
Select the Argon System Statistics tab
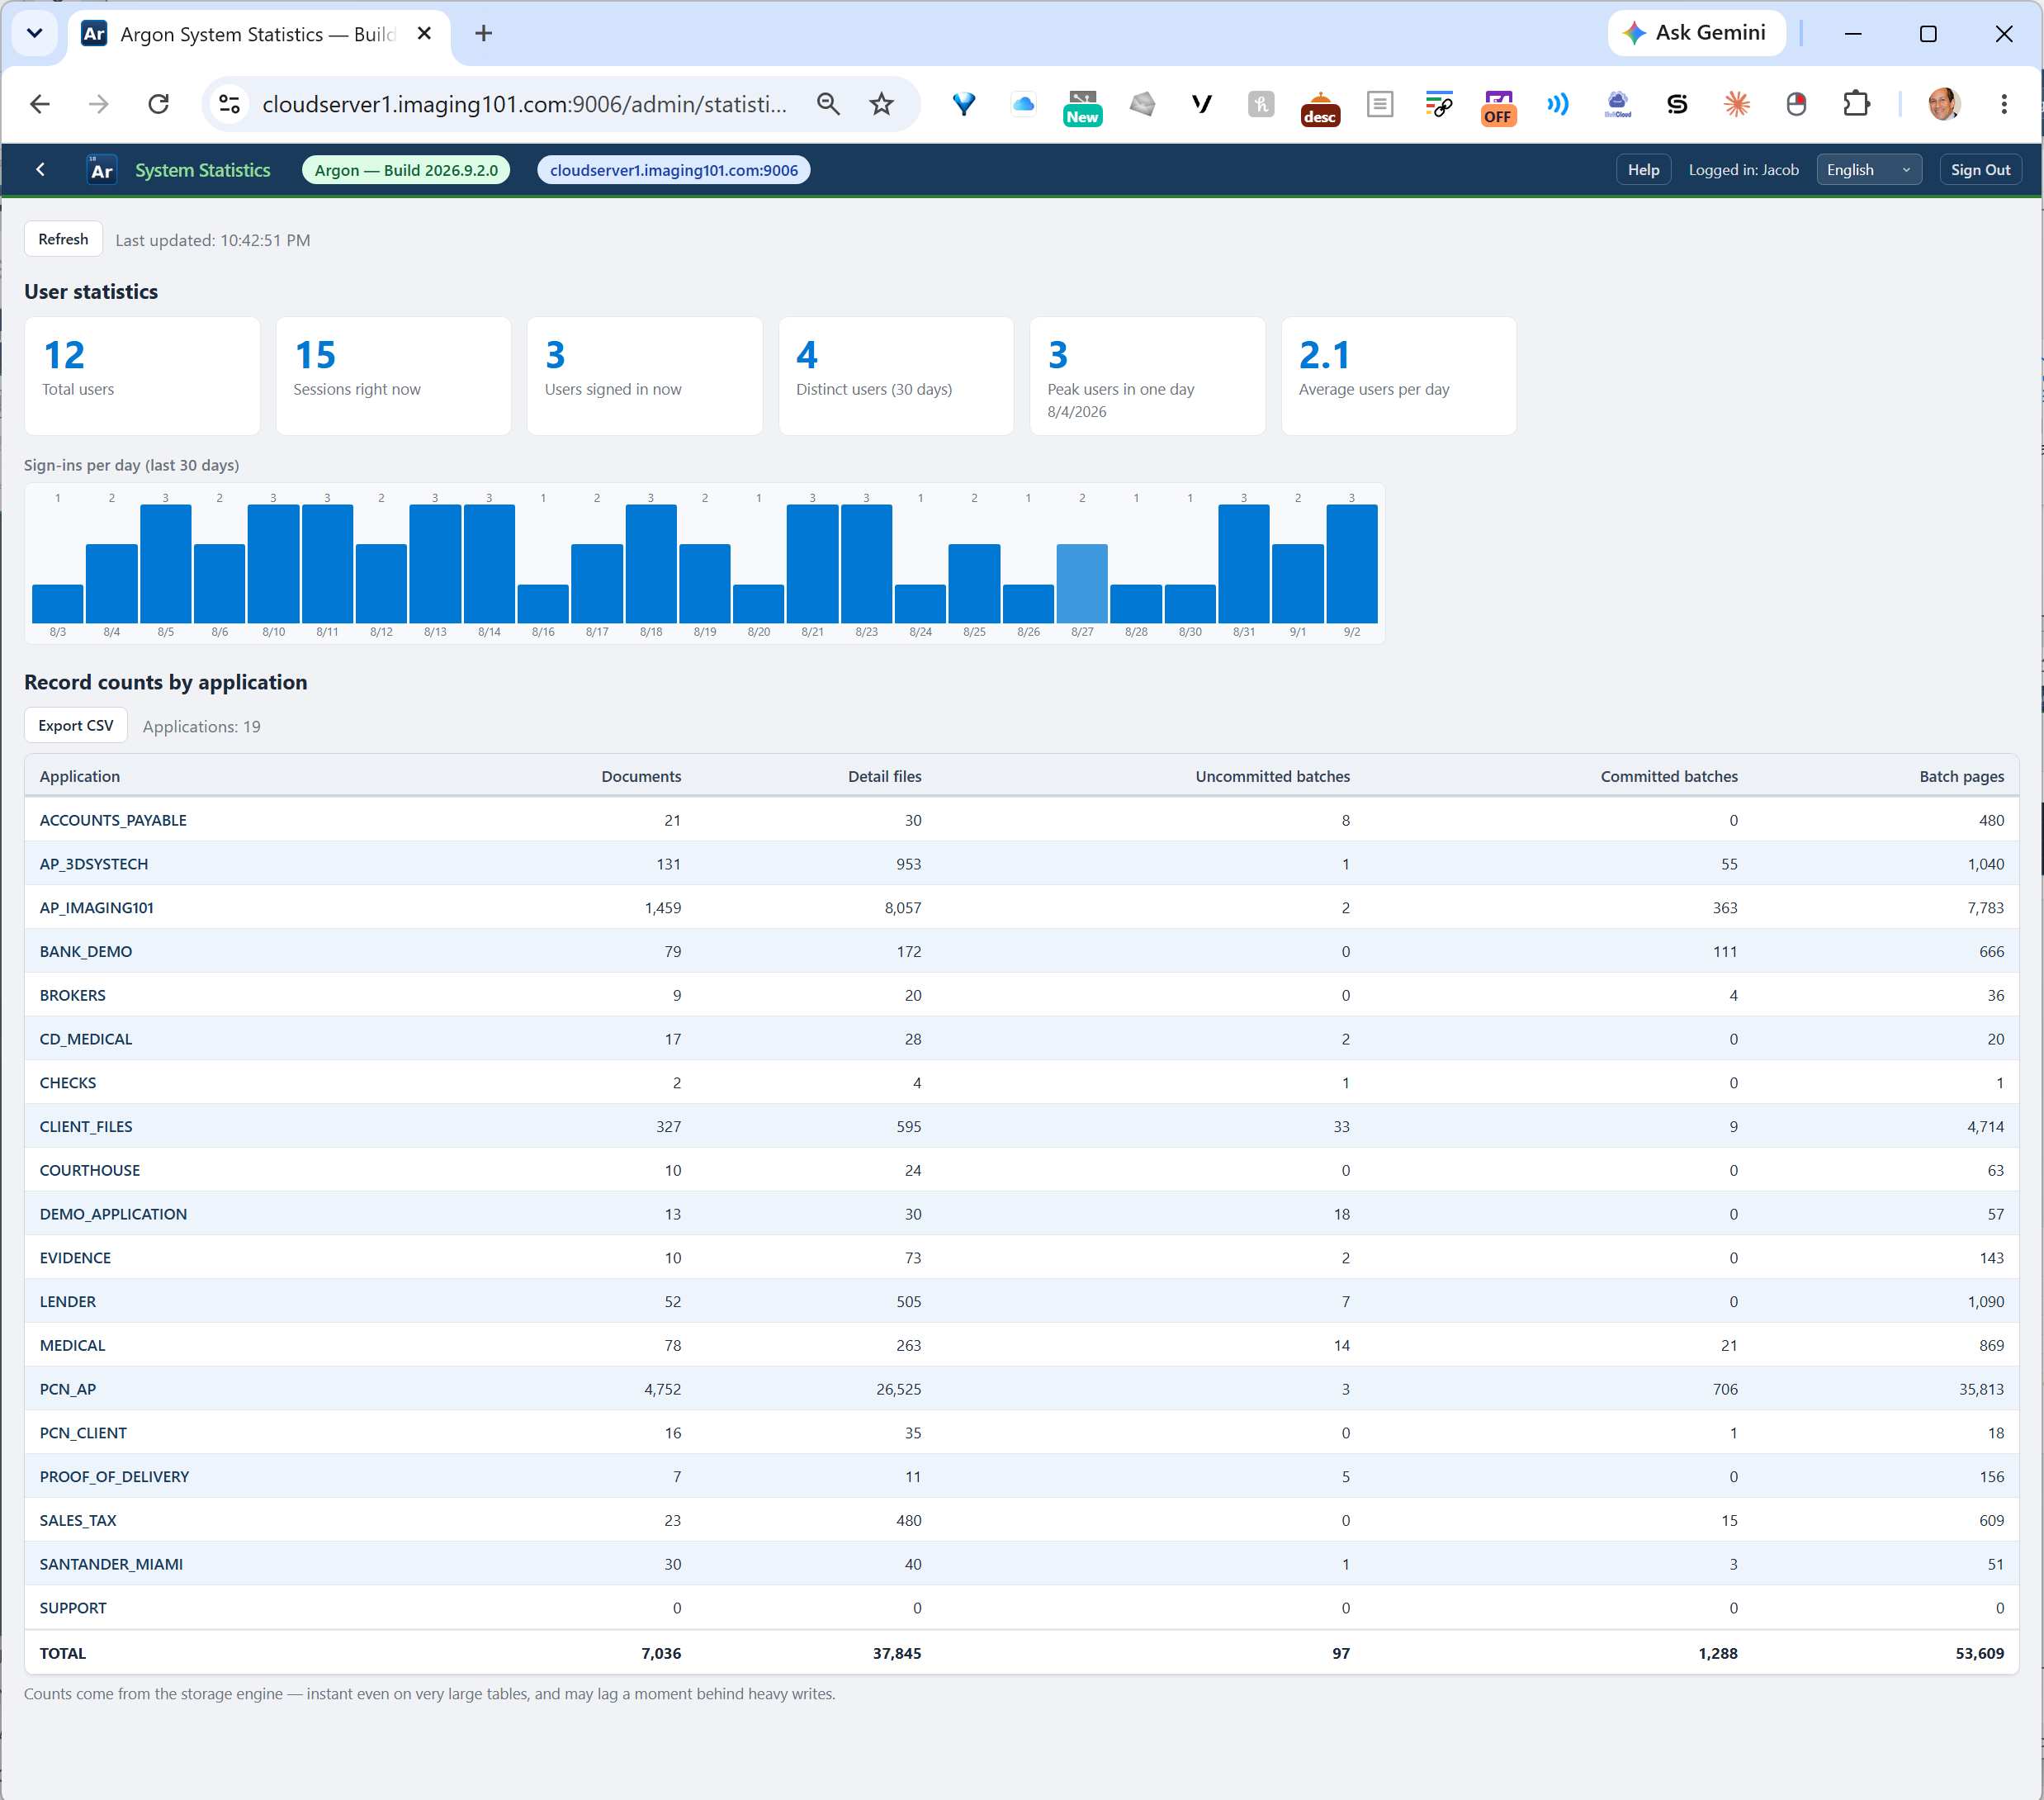click(257, 34)
